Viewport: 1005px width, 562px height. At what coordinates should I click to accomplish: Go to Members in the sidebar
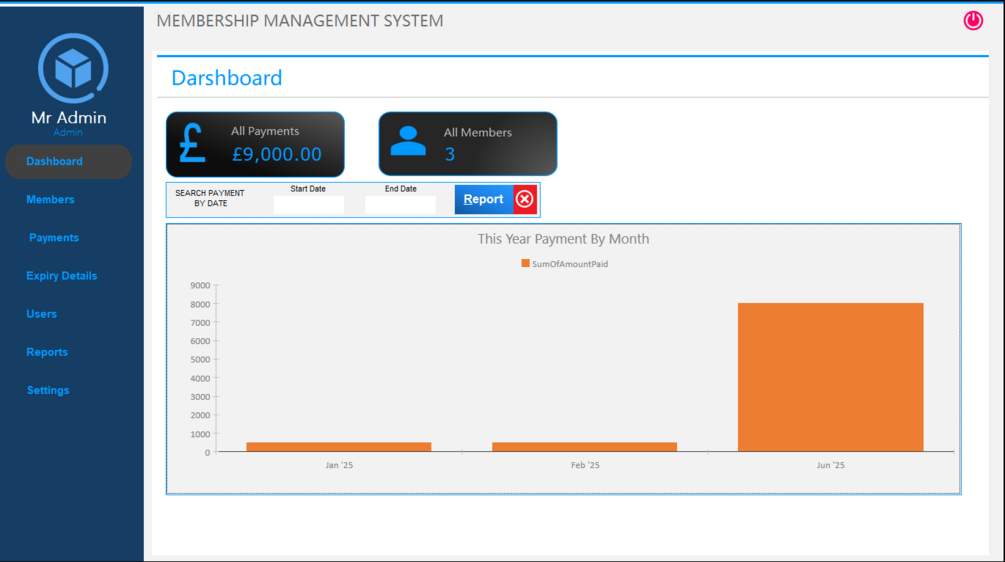coord(50,199)
